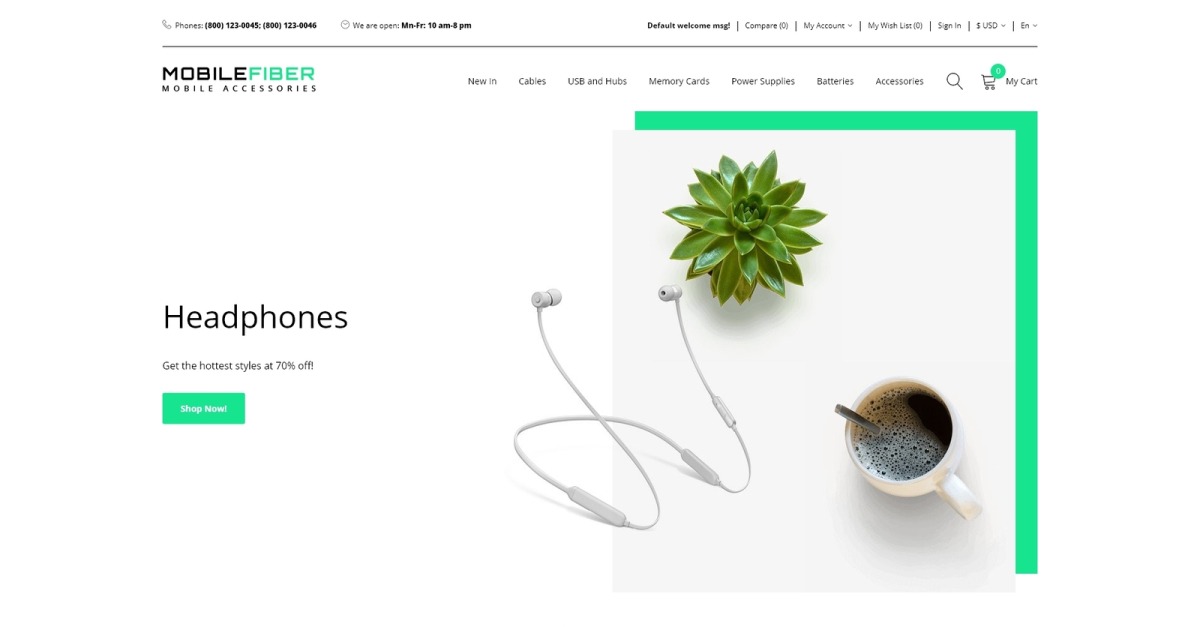Expand the My Account dropdown

coord(828,25)
